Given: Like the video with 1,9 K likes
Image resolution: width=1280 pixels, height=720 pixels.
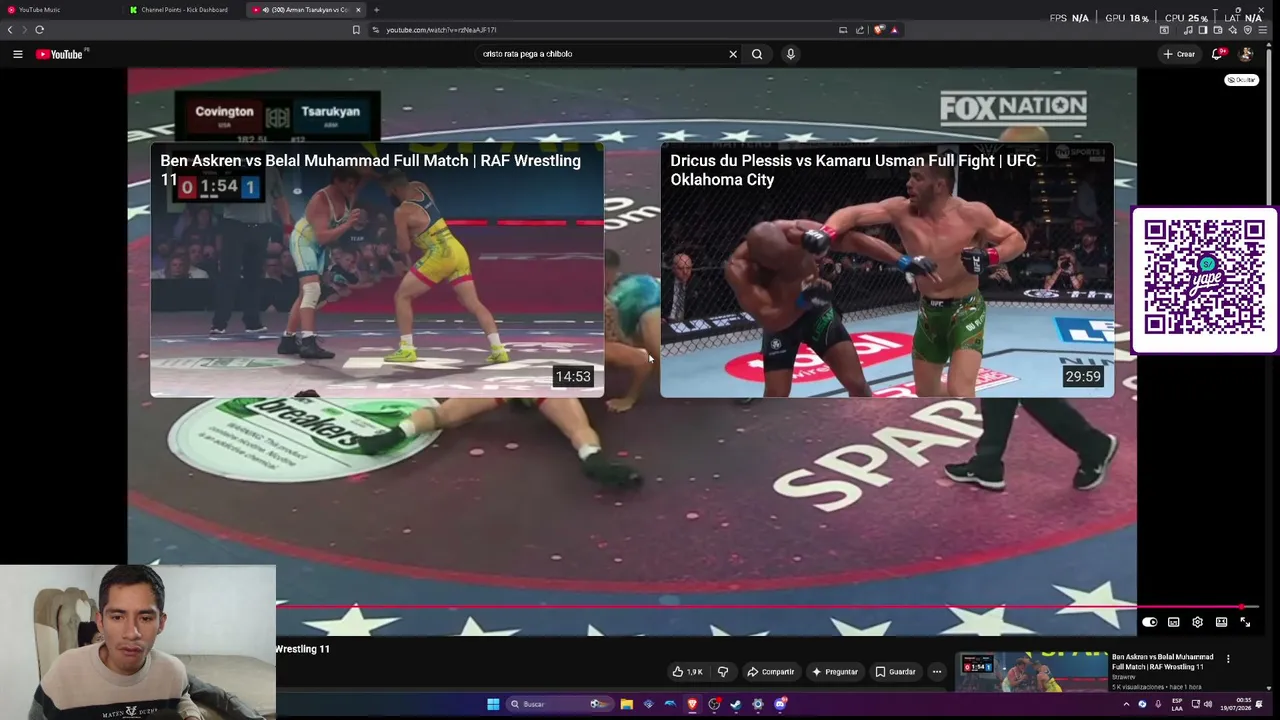Looking at the screenshot, I should pyautogui.click(x=687, y=672).
